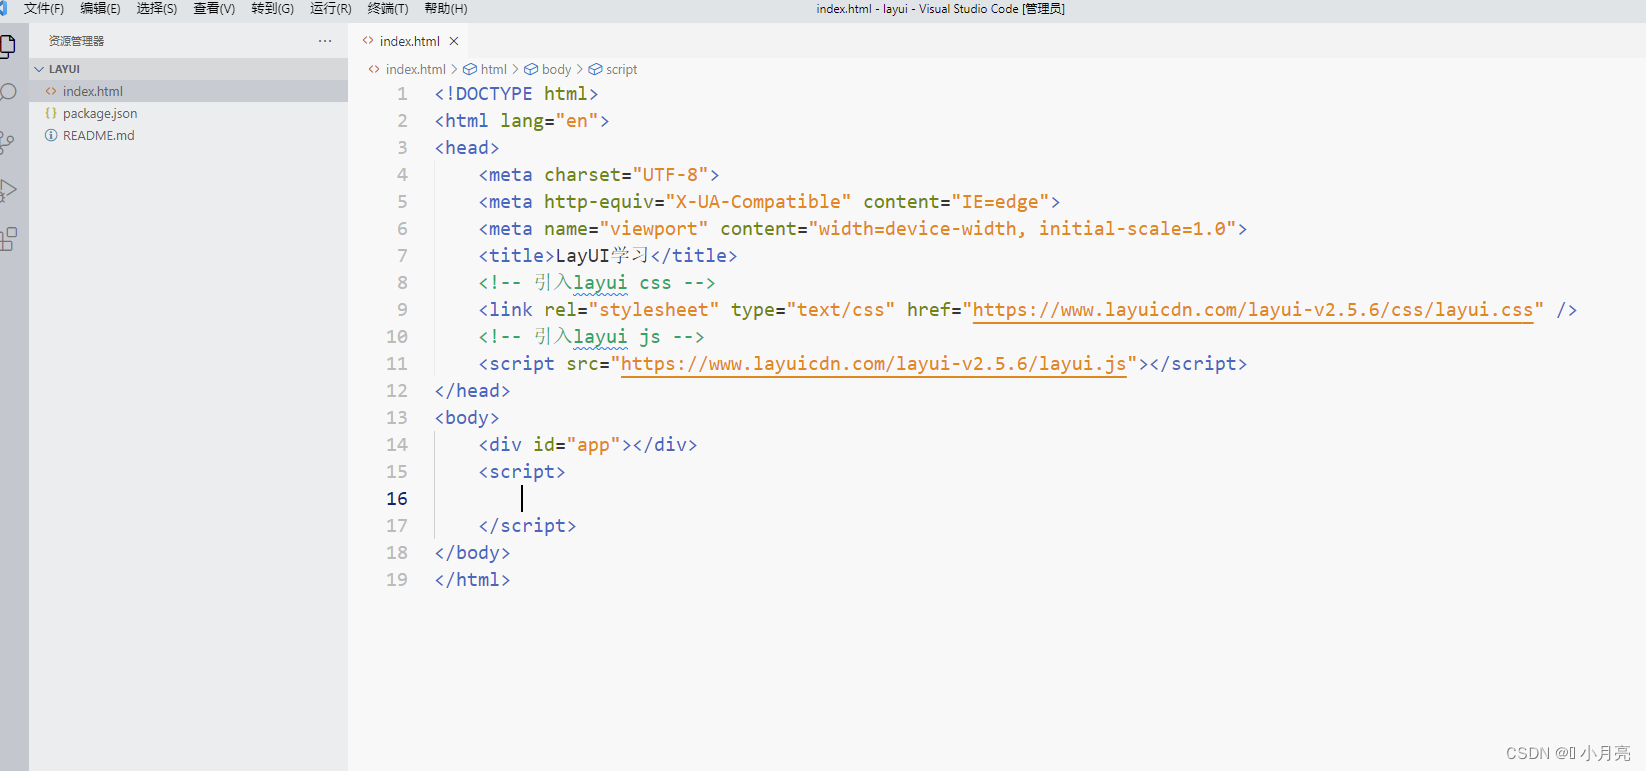
Task: Open the 查看(V) menu
Action: pos(214,9)
